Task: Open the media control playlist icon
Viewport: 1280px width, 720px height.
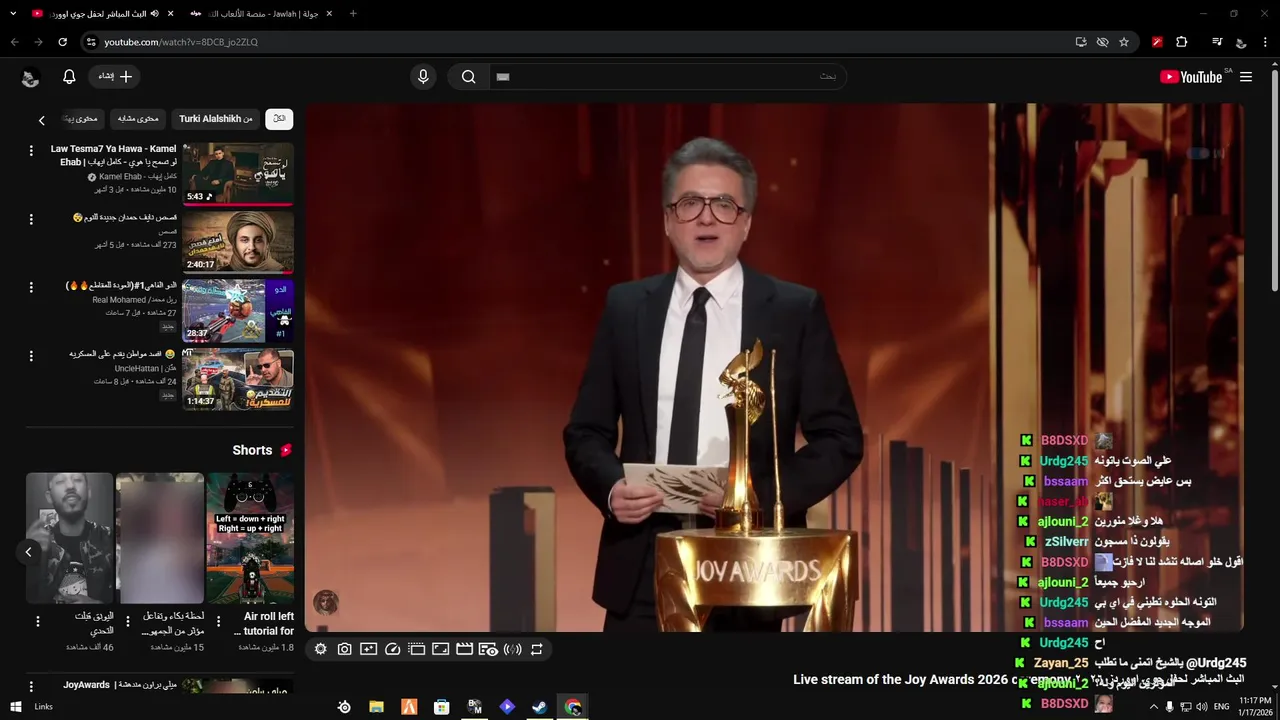Action: click(1217, 42)
